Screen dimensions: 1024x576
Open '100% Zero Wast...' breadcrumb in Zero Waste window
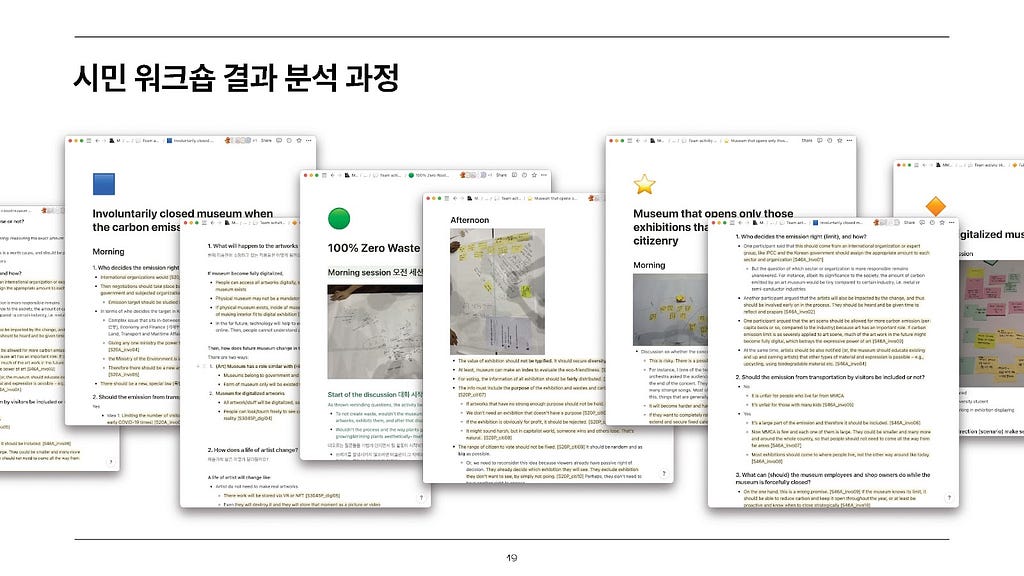pyautogui.click(x=429, y=175)
